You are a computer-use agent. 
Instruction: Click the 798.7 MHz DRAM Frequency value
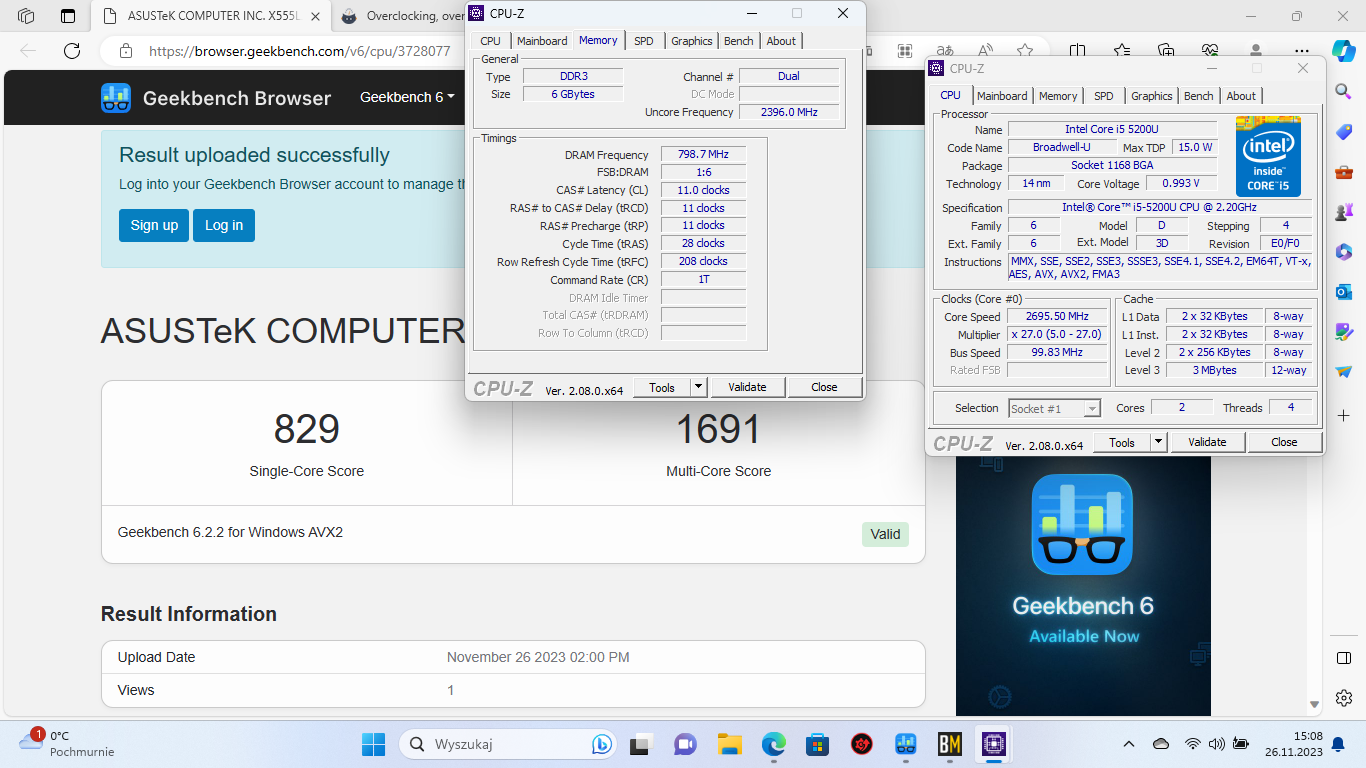click(703, 154)
